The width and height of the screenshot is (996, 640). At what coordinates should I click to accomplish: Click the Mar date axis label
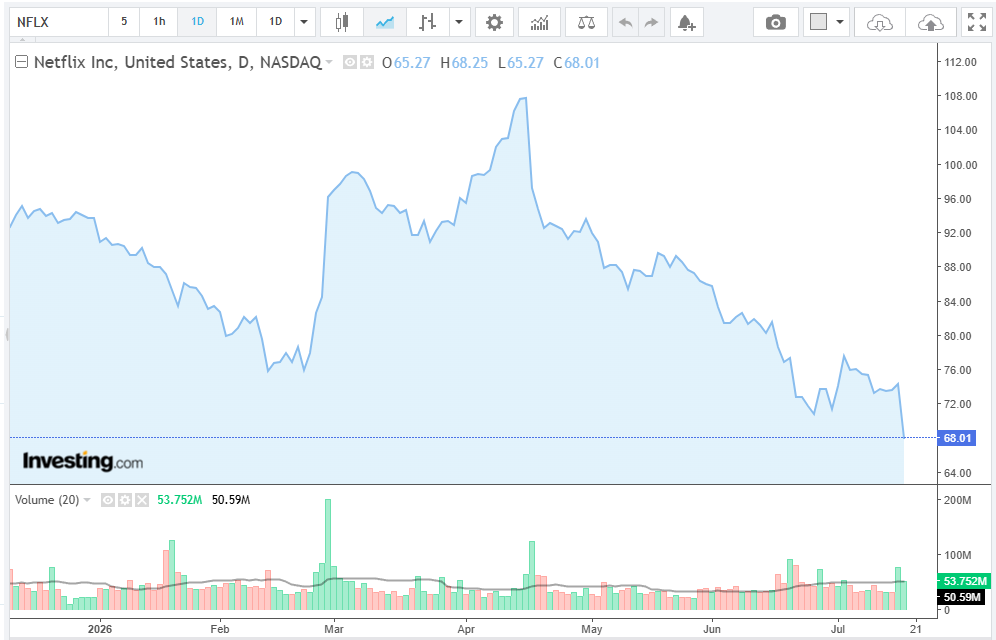(x=333, y=629)
